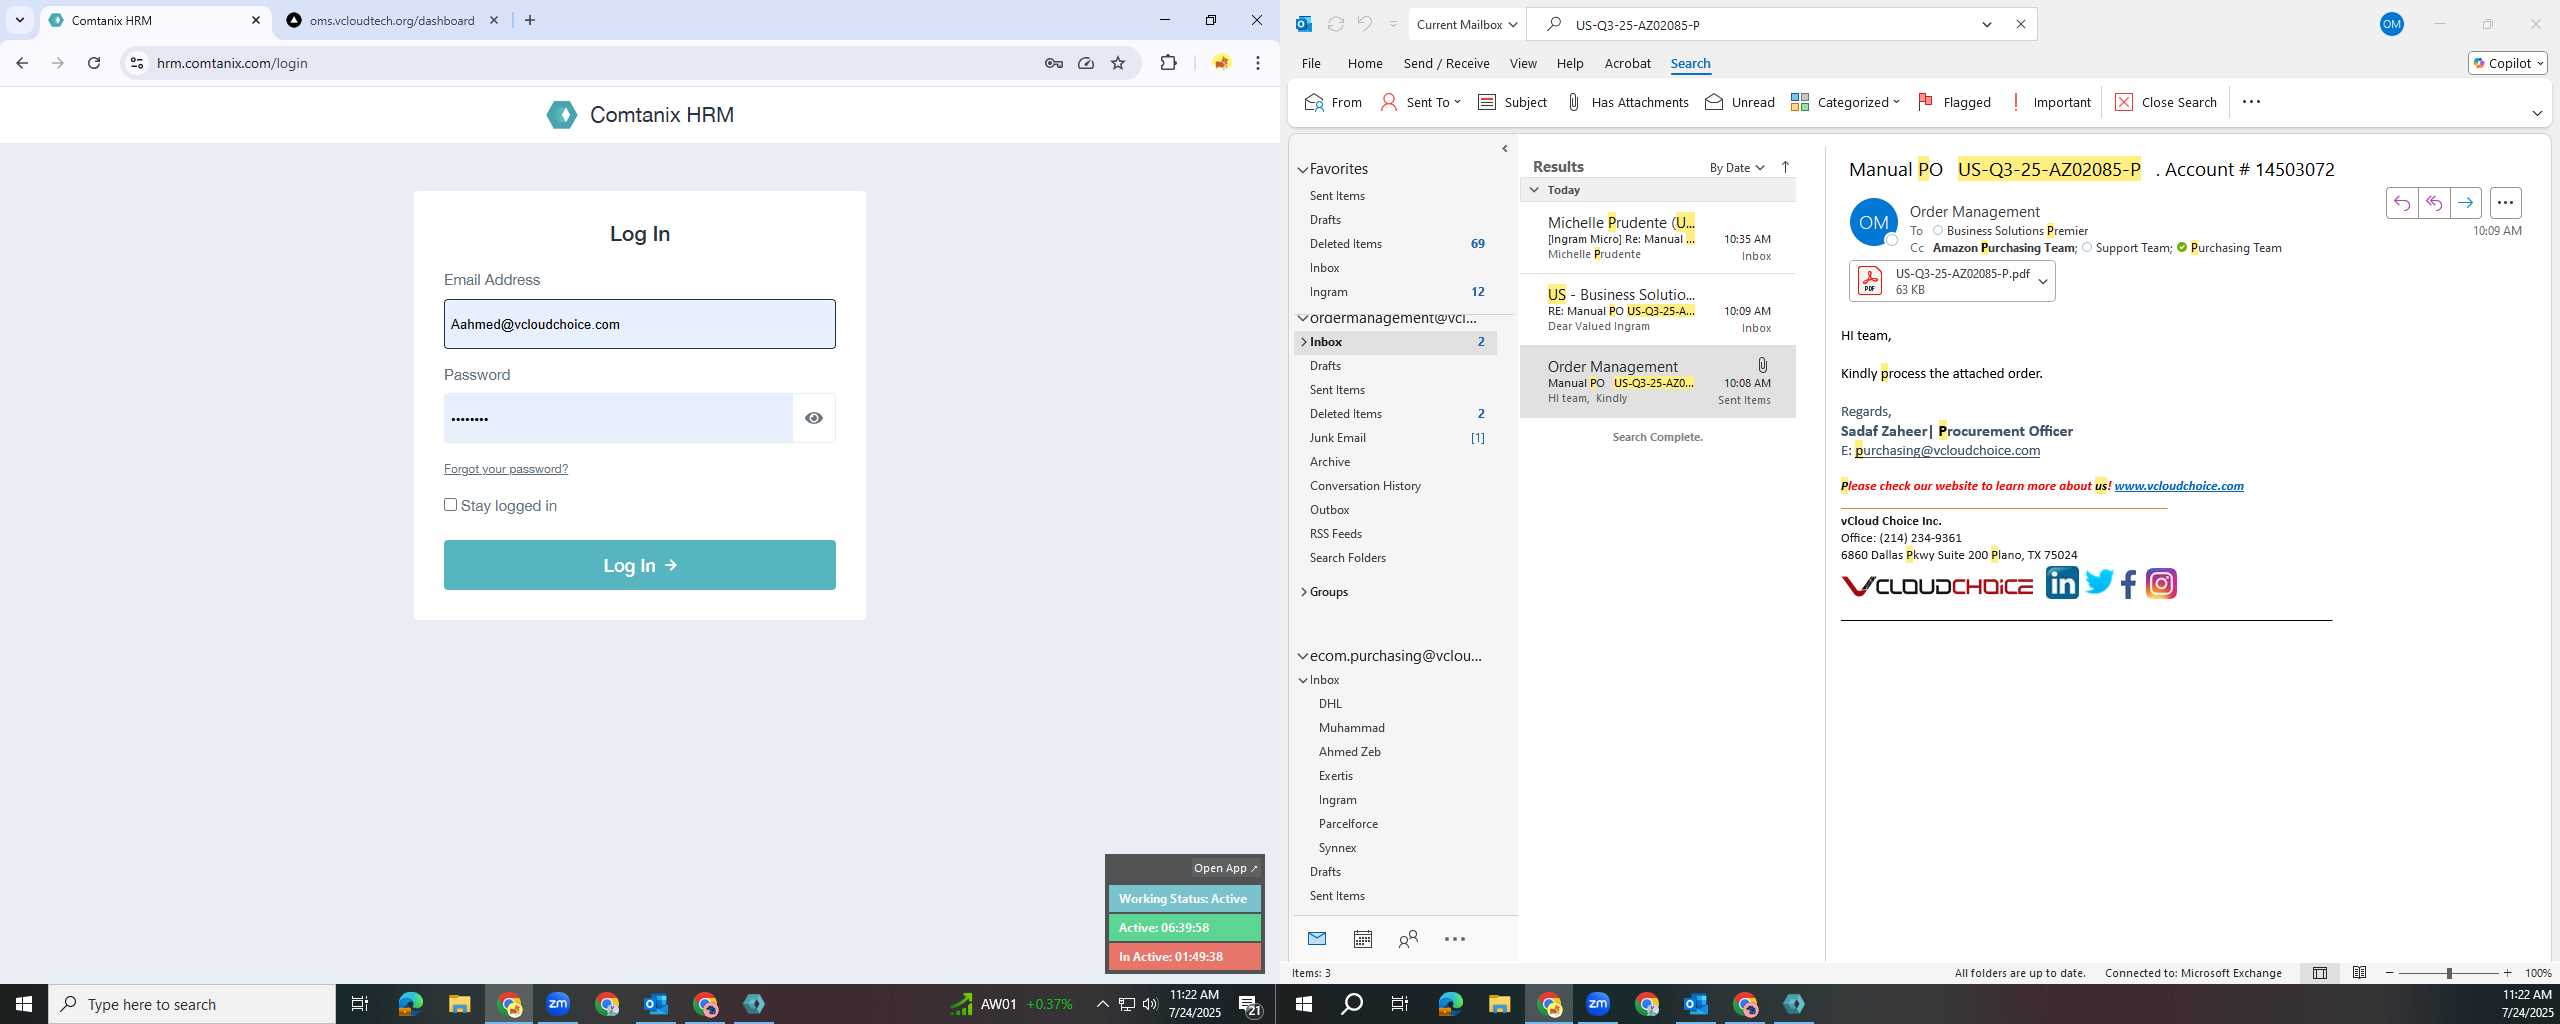Show password with eye icon
Screen dimensions: 2560x1024
[814, 418]
